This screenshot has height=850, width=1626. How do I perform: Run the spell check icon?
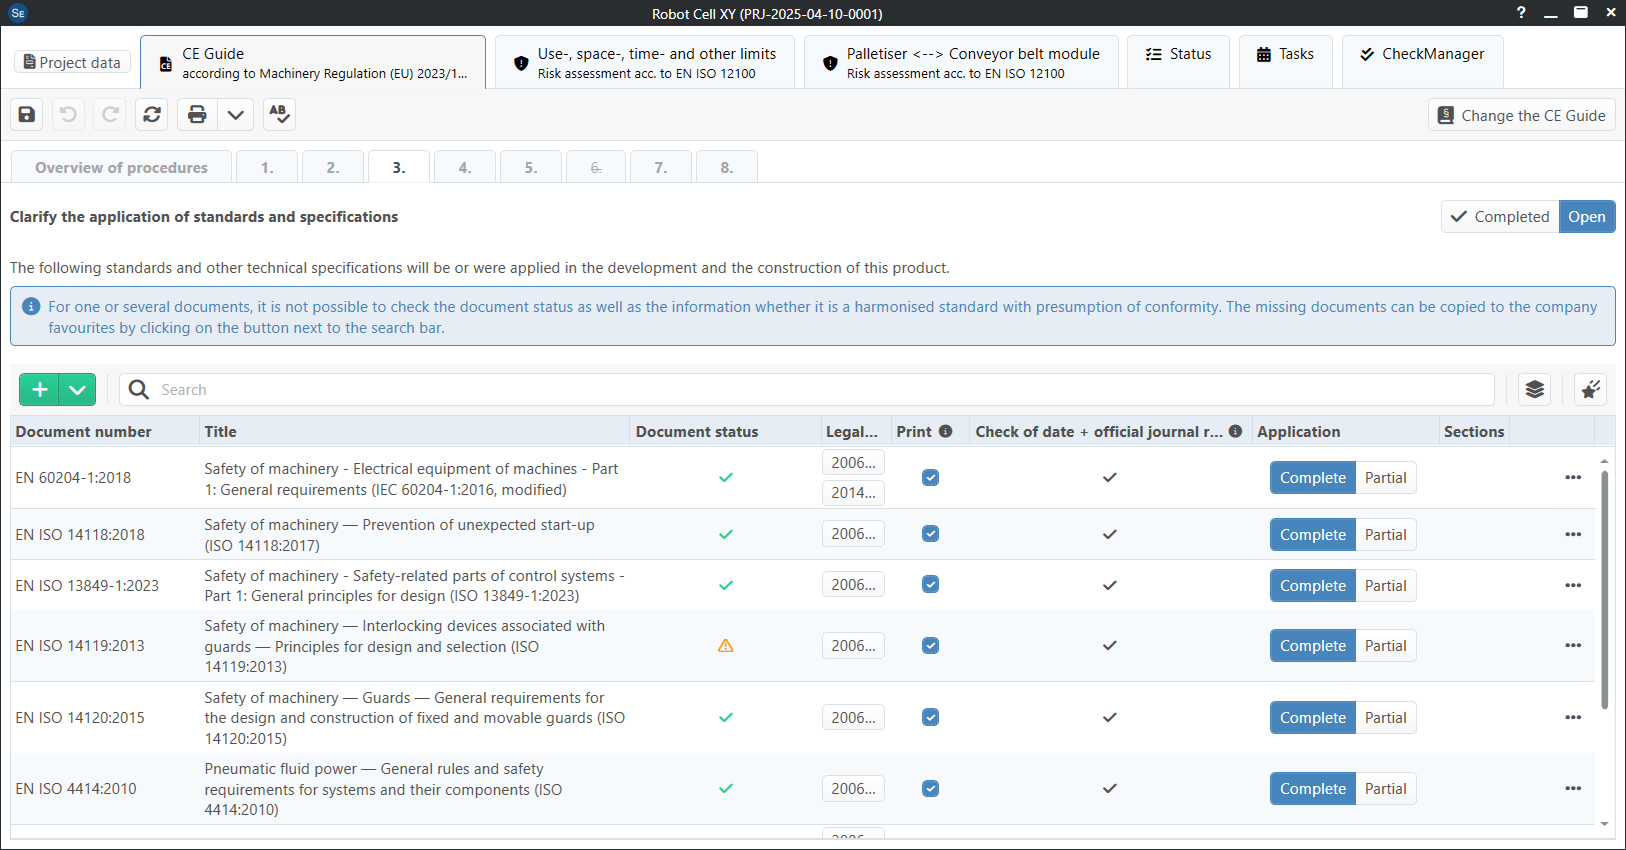[280, 114]
